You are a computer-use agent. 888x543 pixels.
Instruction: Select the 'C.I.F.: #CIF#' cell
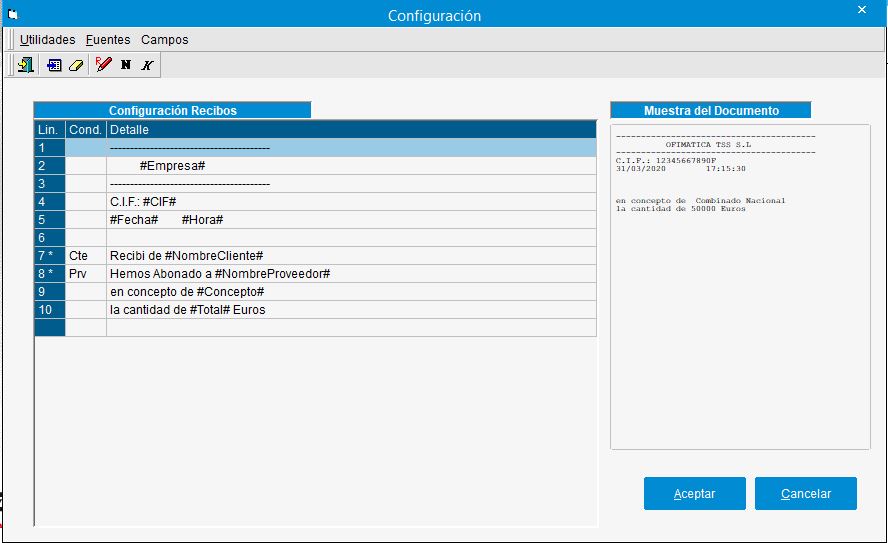point(351,202)
